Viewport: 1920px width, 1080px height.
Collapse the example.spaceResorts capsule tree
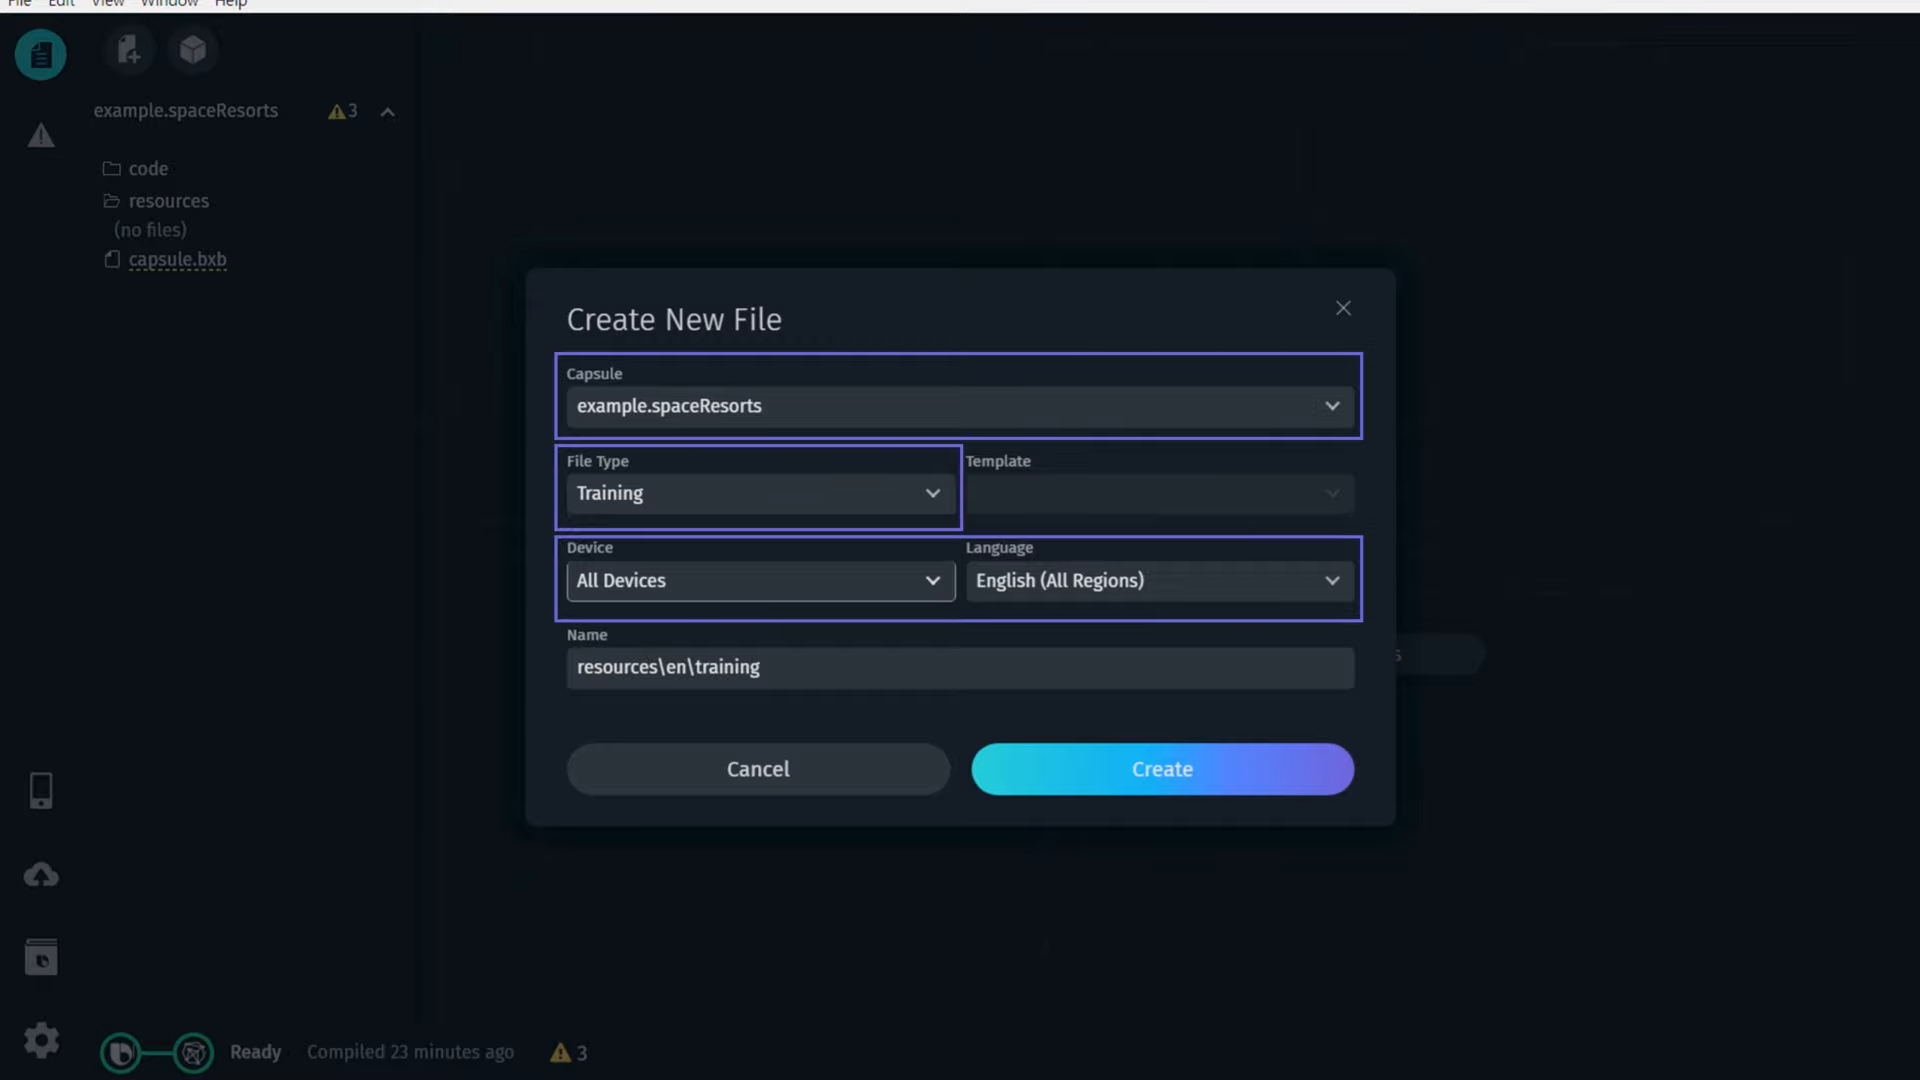[x=388, y=112]
